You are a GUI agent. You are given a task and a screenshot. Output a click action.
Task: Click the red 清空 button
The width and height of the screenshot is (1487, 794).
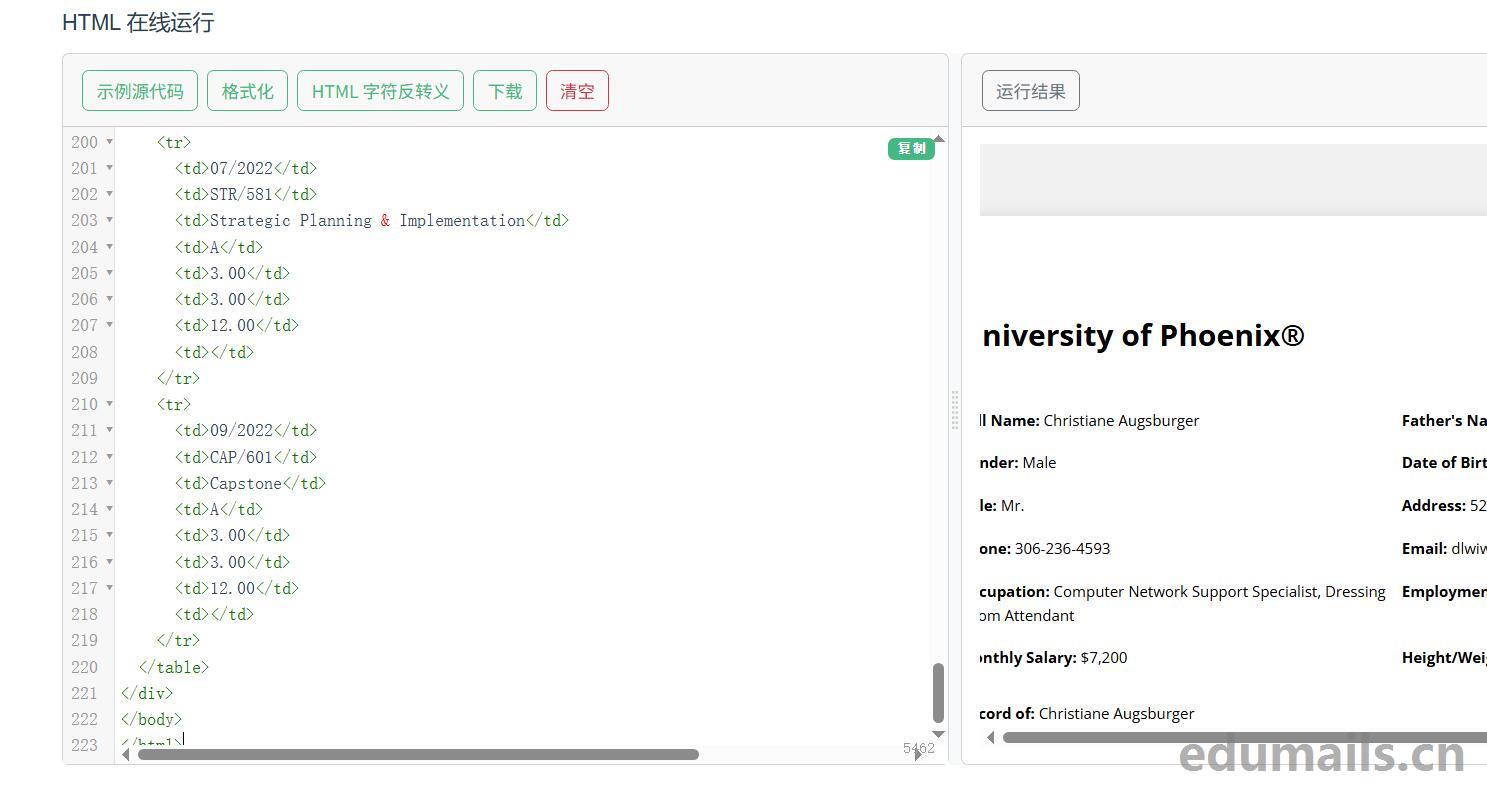(577, 91)
